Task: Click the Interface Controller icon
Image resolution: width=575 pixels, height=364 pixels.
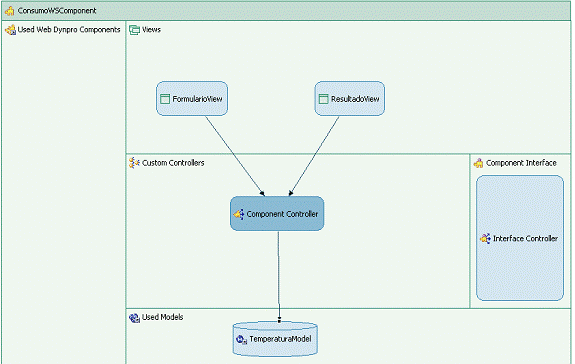Action: point(485,239)
